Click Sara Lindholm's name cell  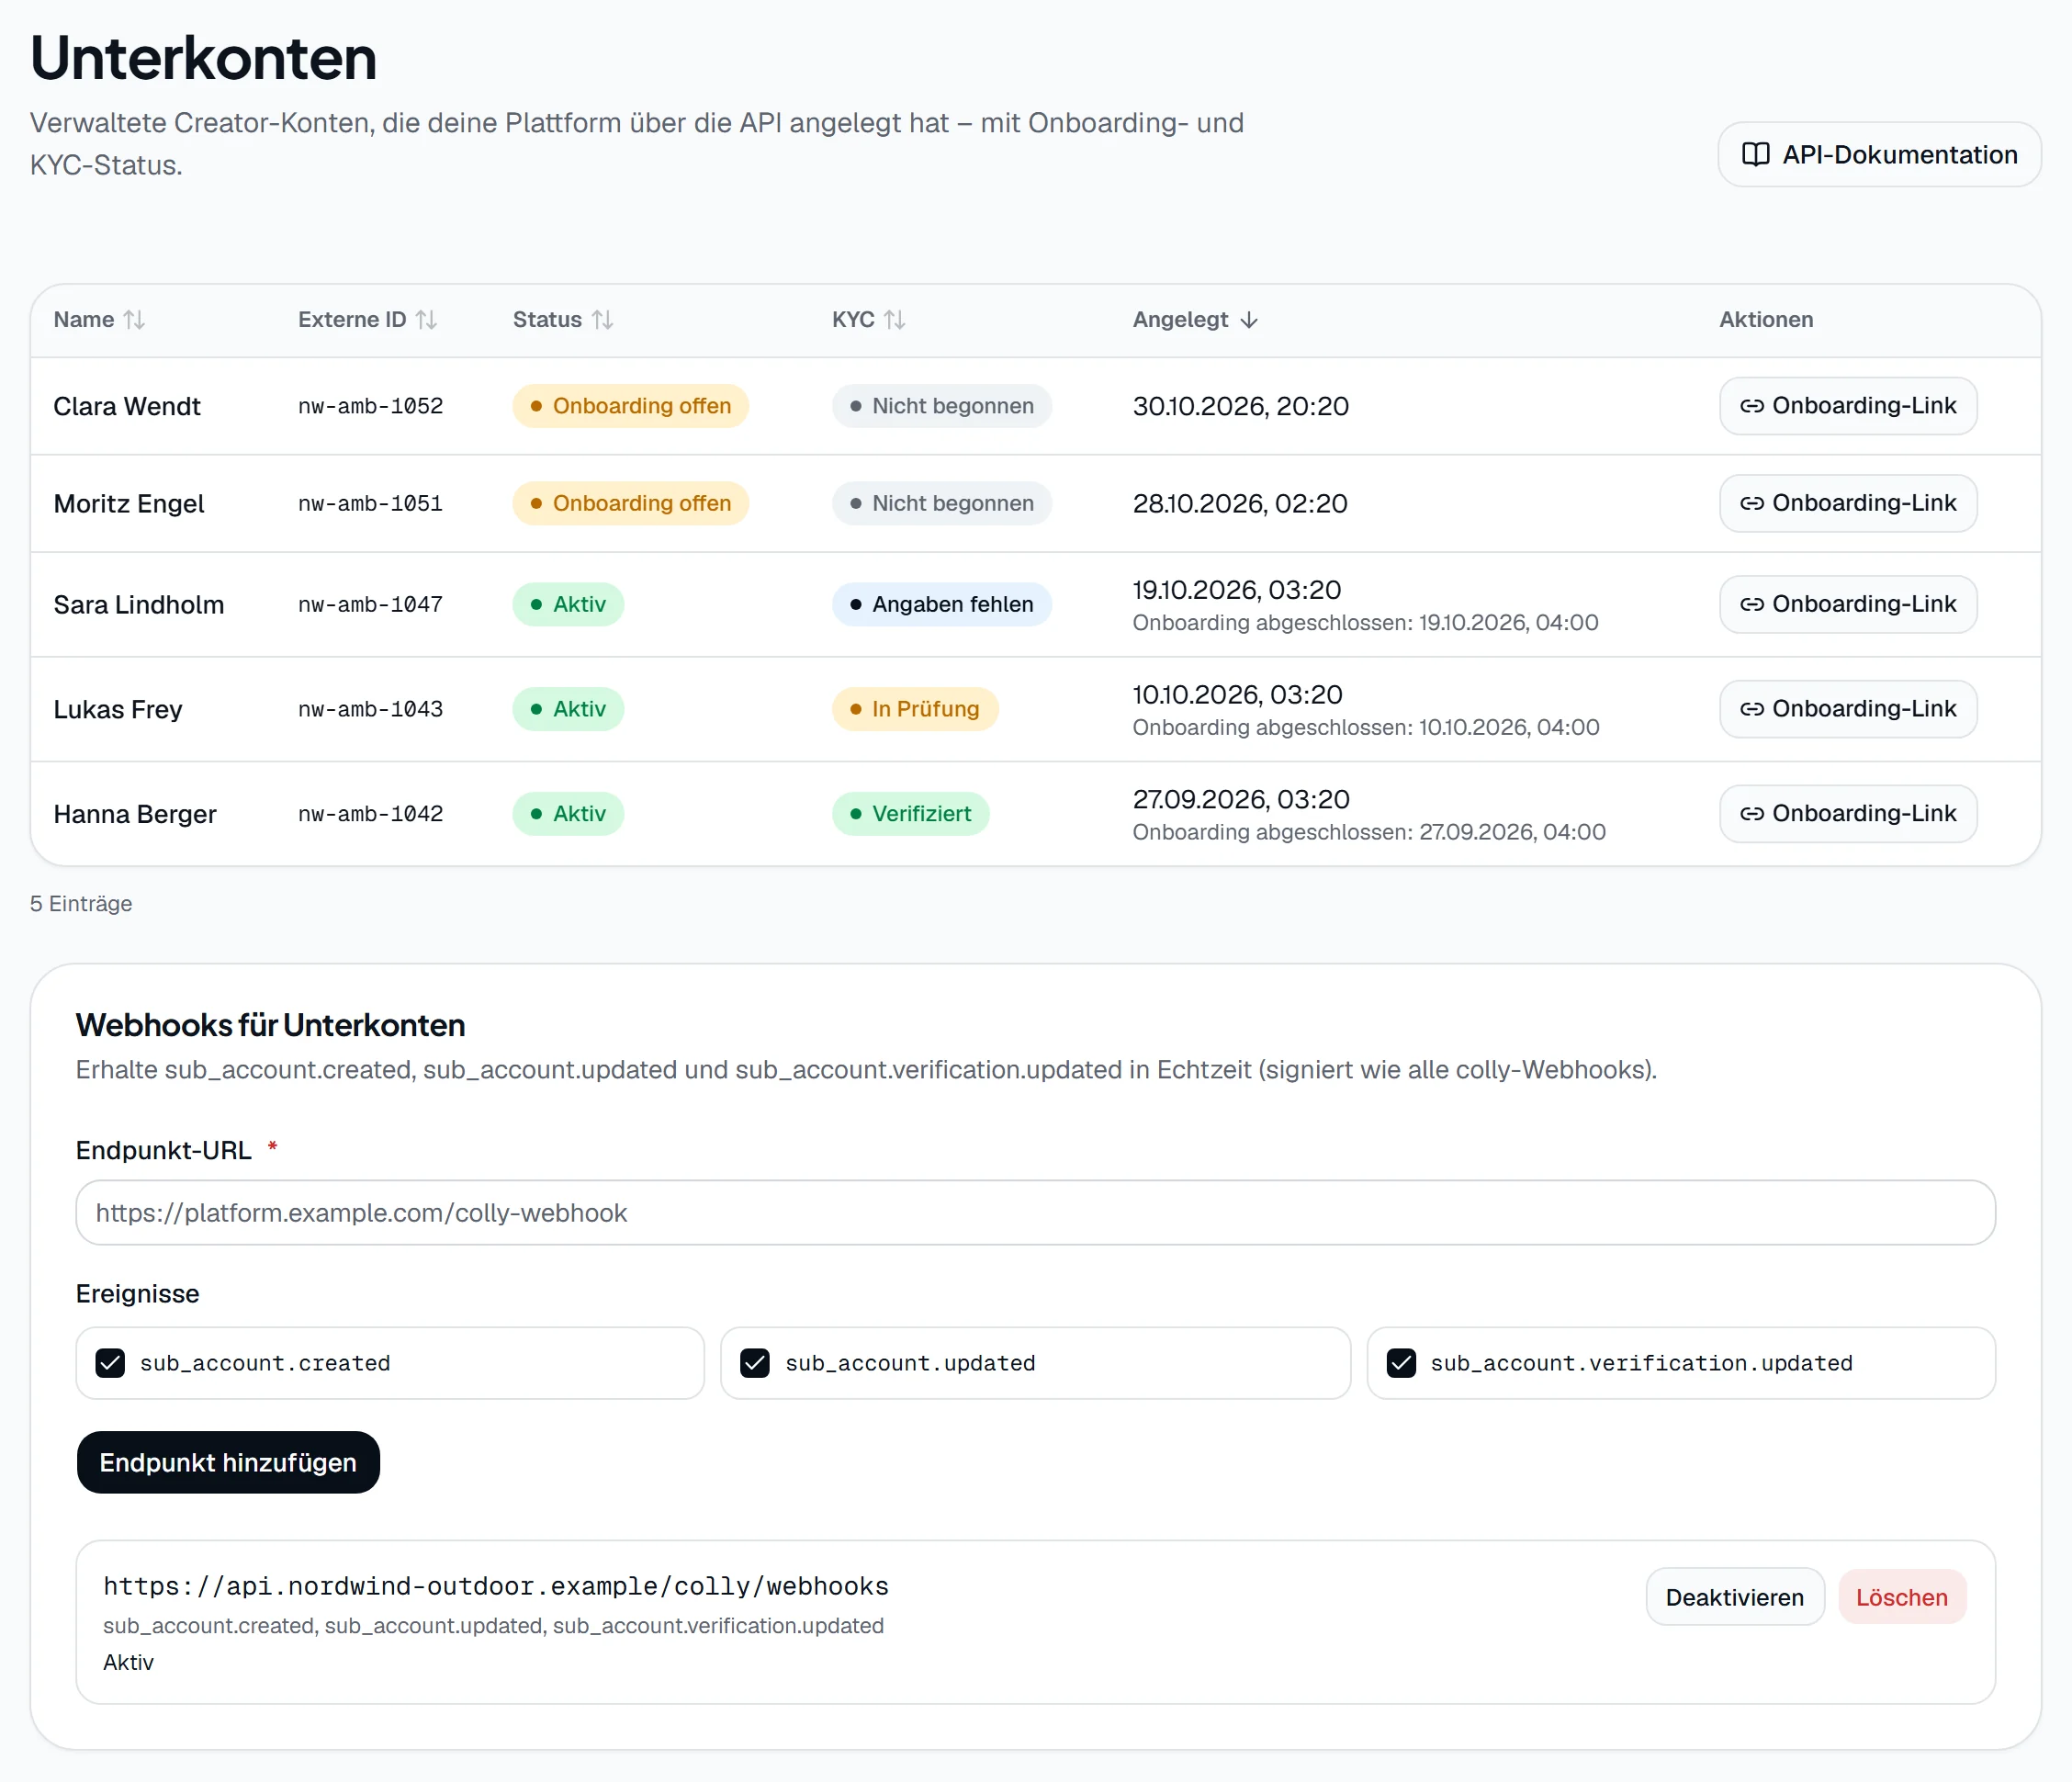[139, 604]
